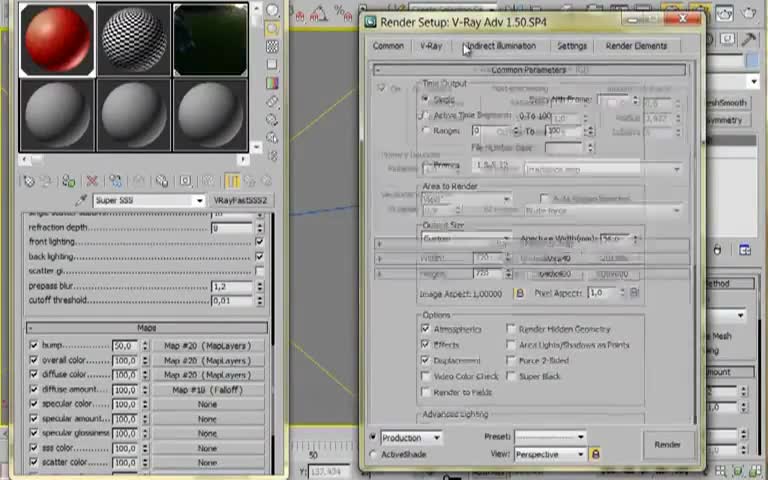The image size is (768, 480).
Task: Uncheck the Displacement option
Action: tap(425, 360)
